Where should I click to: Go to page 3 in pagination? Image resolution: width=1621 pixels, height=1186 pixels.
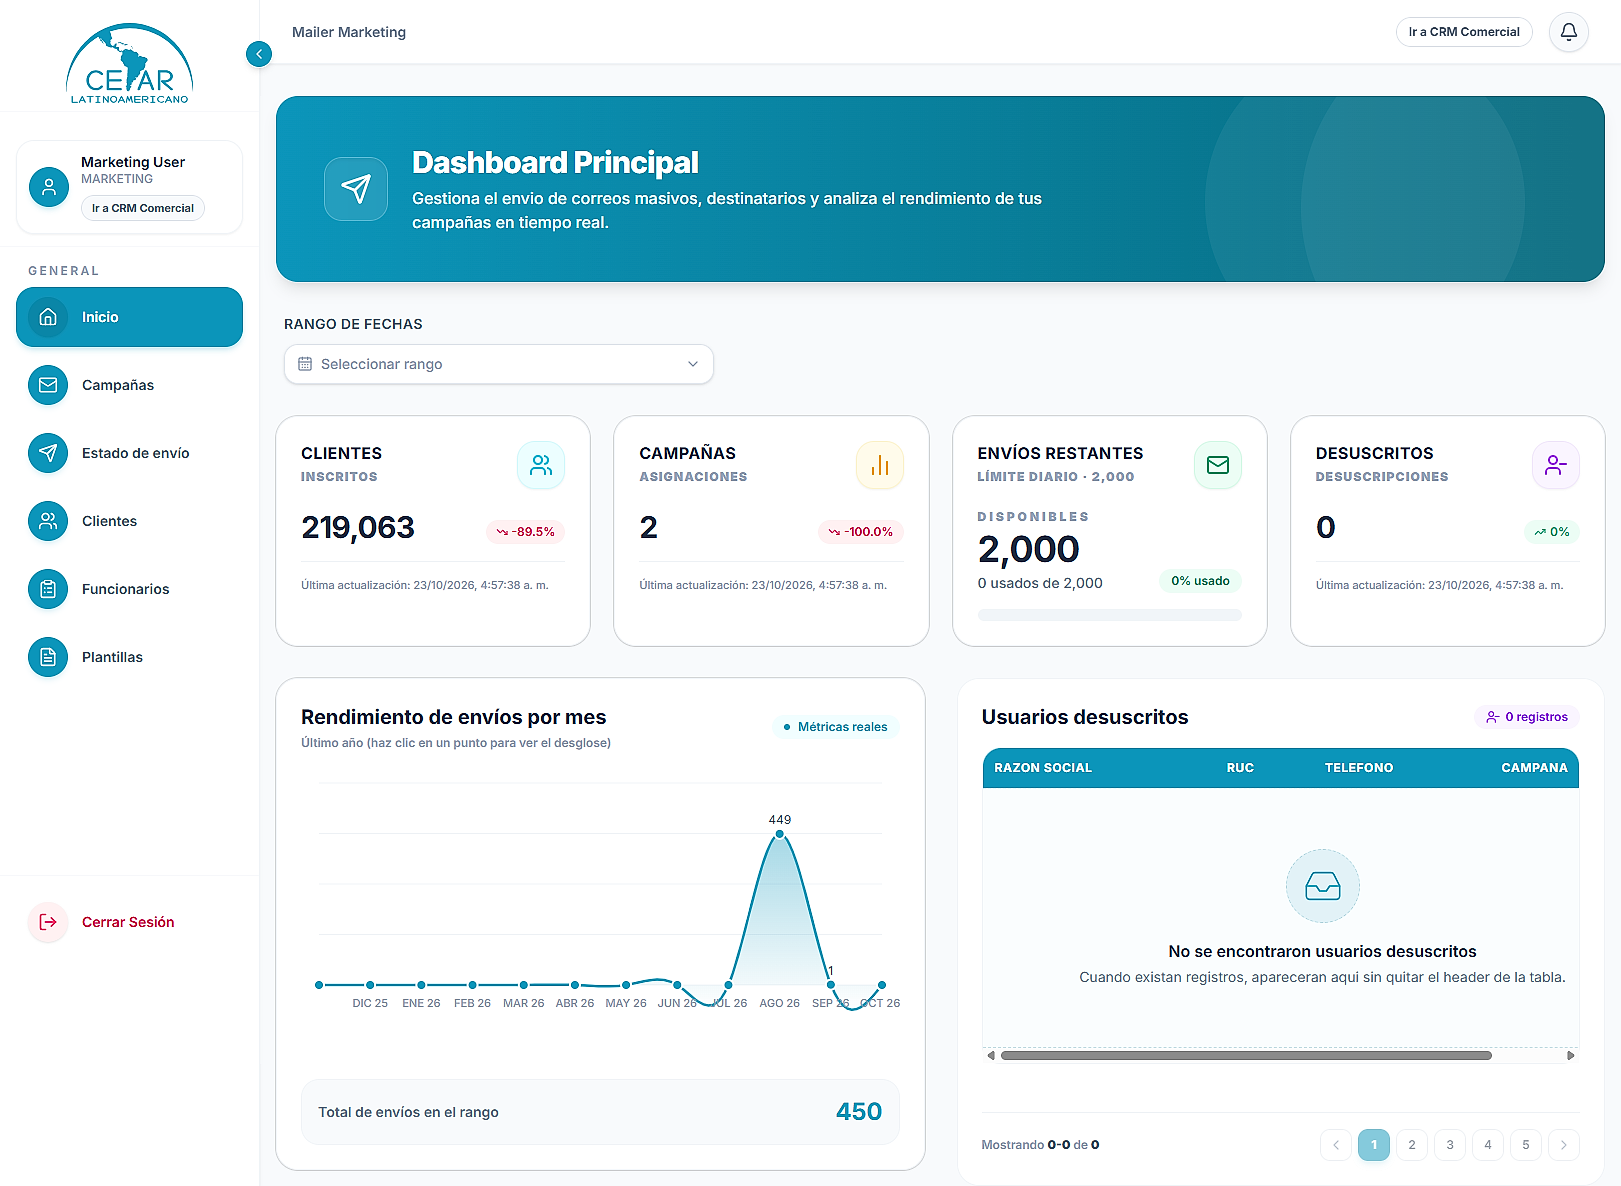coord(1450,1145)
